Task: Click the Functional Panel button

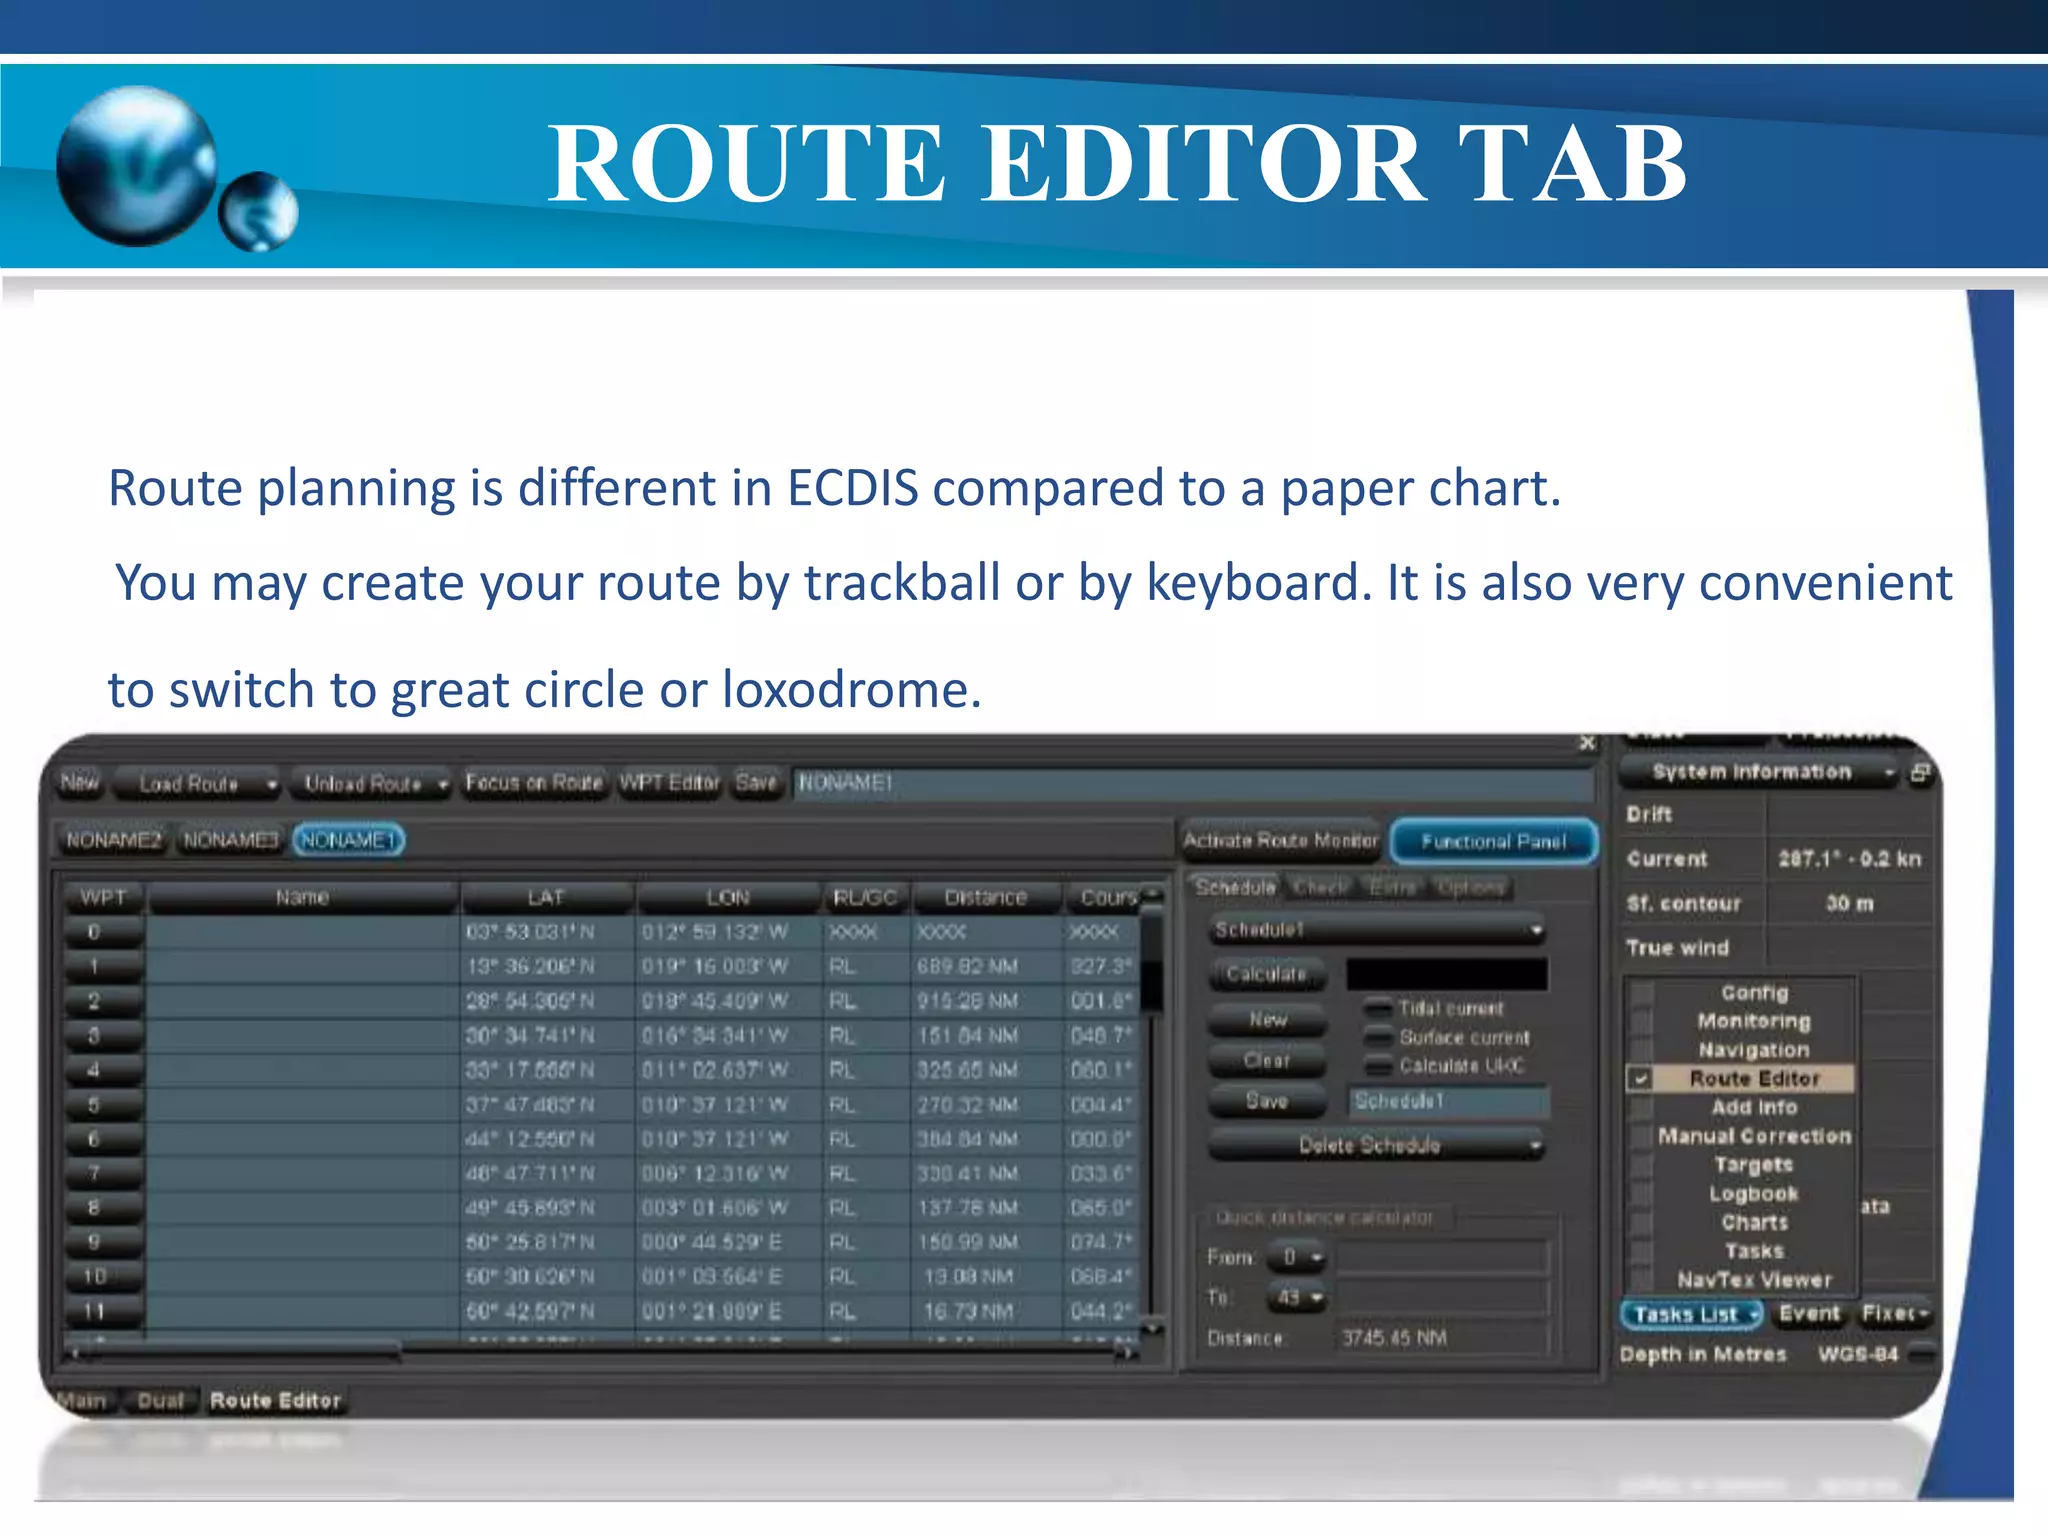Action: tap(1494, 841)
